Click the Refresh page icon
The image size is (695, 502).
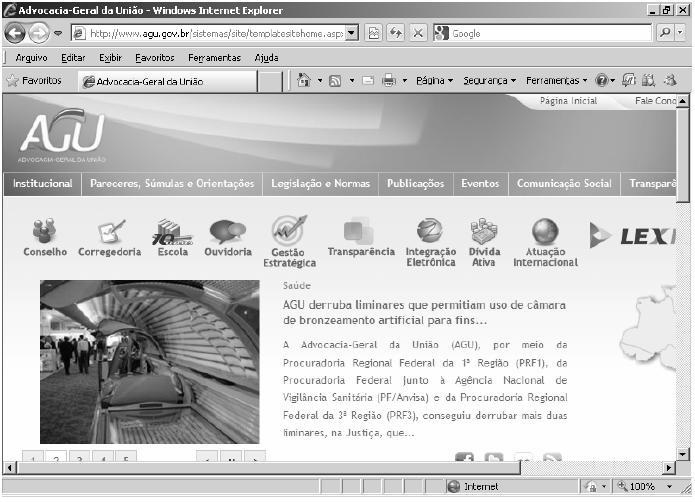click(x=396, y=33)
